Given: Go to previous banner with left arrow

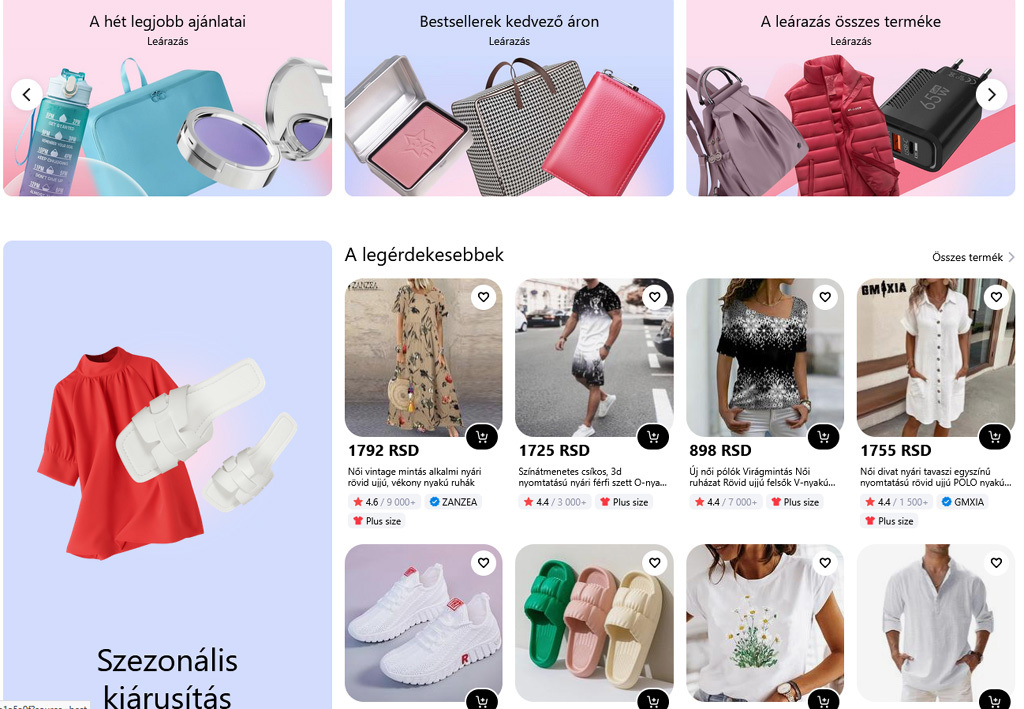Looking at the screenshot, I should pos(27,95).
